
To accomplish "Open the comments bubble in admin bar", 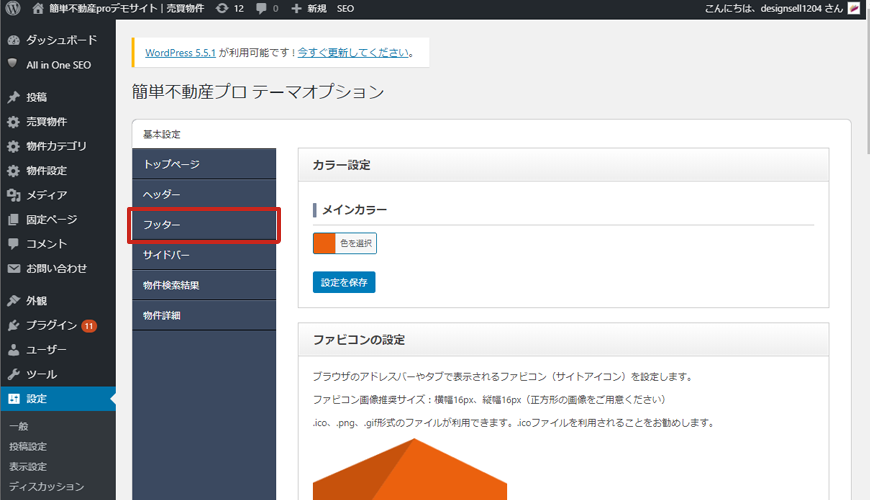I will [x=267, y=8].
